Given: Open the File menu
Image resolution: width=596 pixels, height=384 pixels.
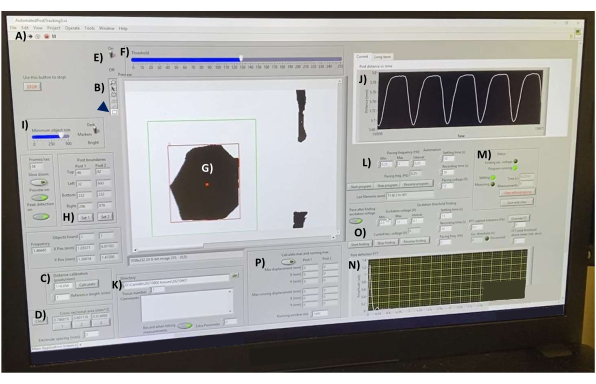Looking at the screenshot, I should tap(13, 28).
